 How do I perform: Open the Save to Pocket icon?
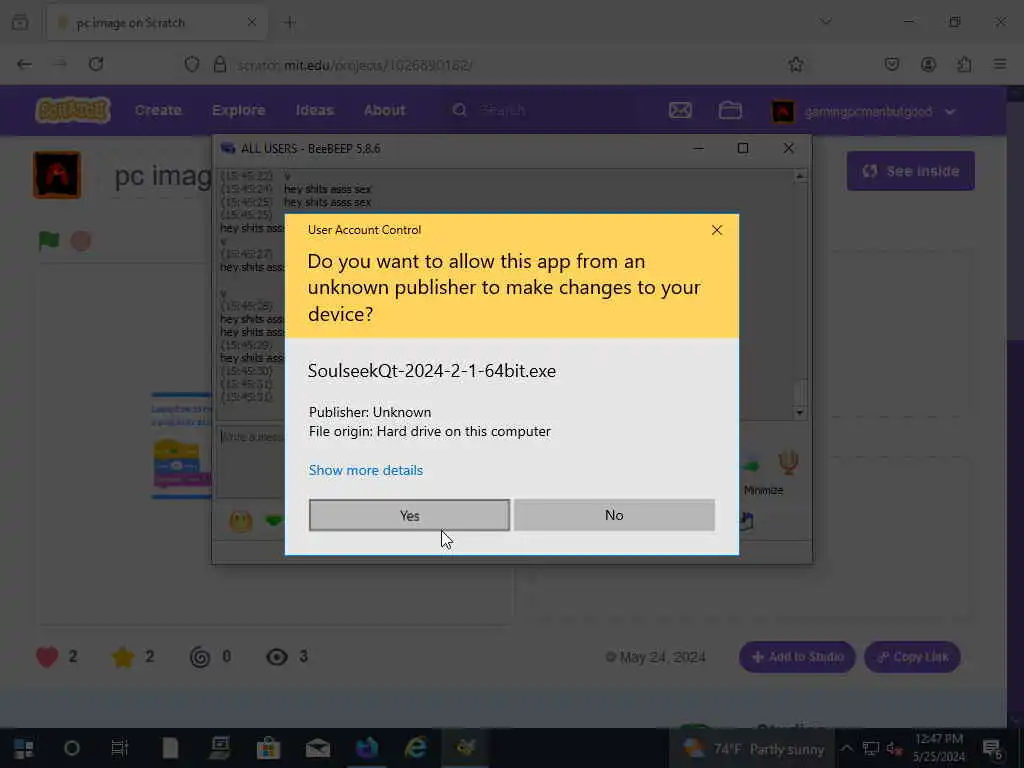891,64
